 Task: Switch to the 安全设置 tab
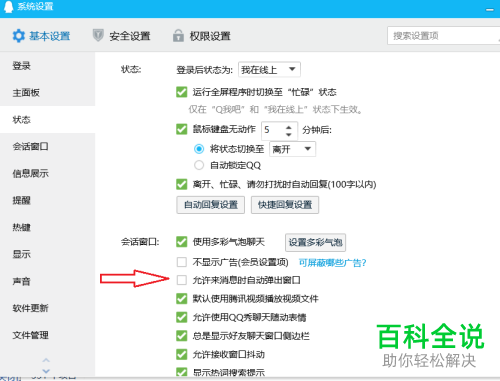click(121, 36)
